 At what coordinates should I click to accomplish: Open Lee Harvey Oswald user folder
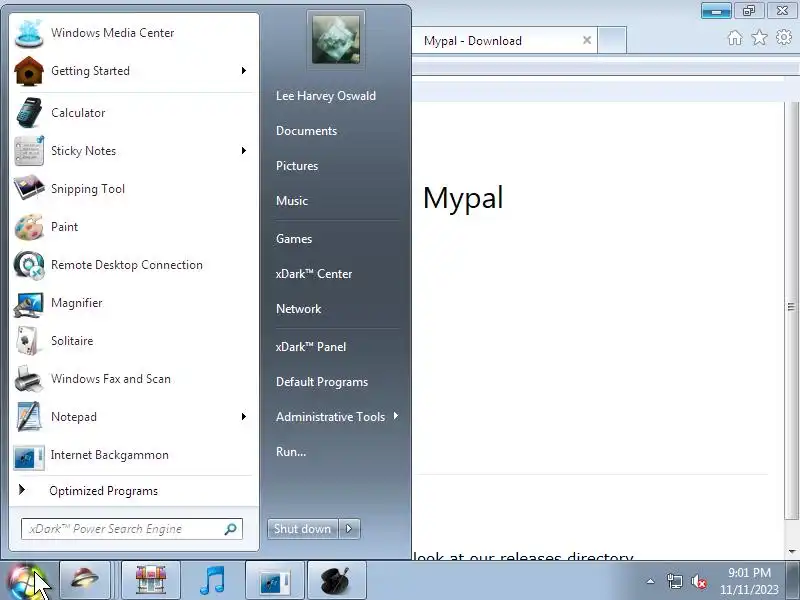click(x=326, y=96)
